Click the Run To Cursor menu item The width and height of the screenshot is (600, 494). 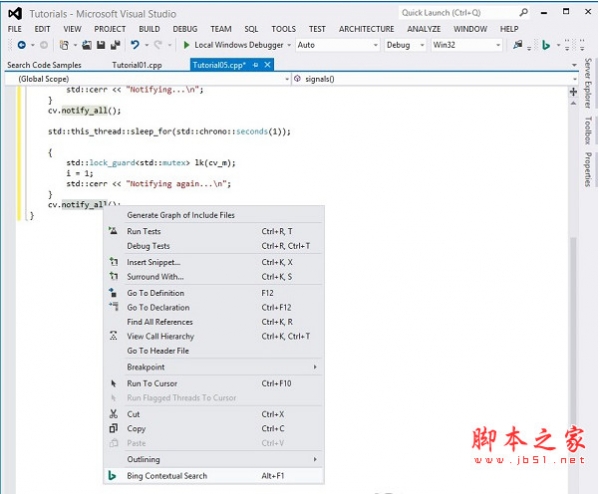[x=214, y=383]
